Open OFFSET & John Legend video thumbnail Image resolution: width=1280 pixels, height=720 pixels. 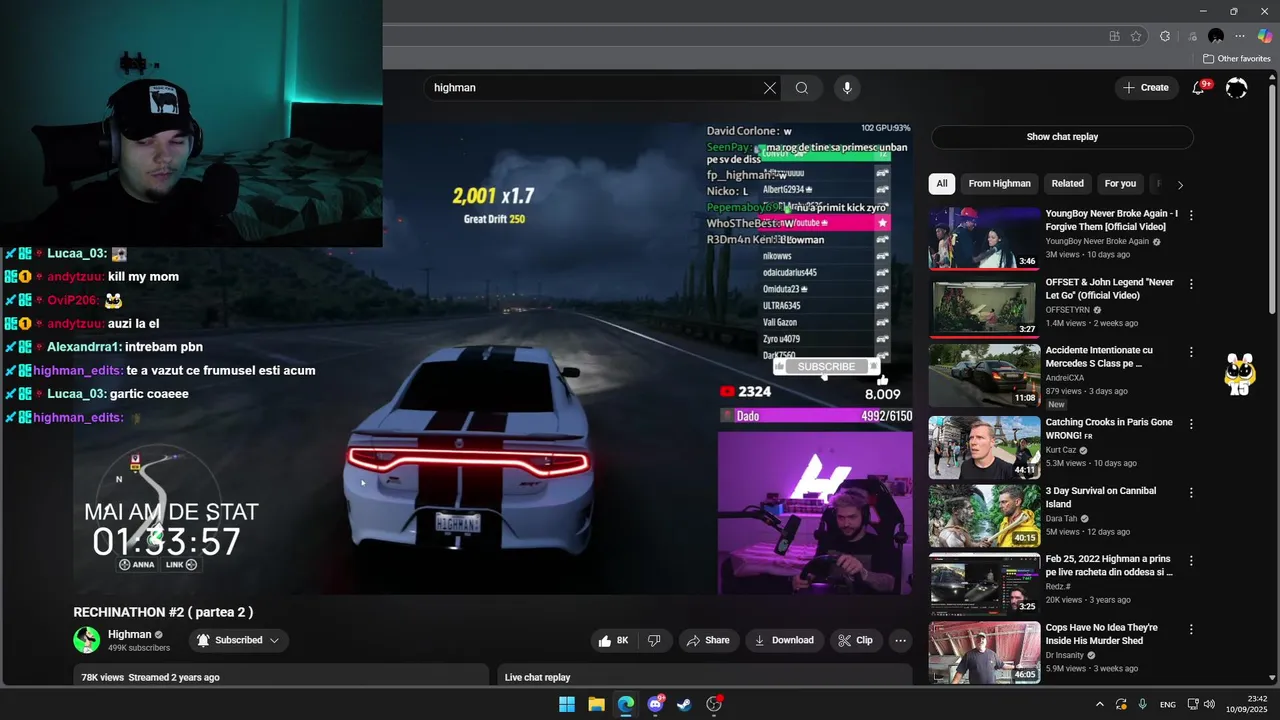click(984, 307)
